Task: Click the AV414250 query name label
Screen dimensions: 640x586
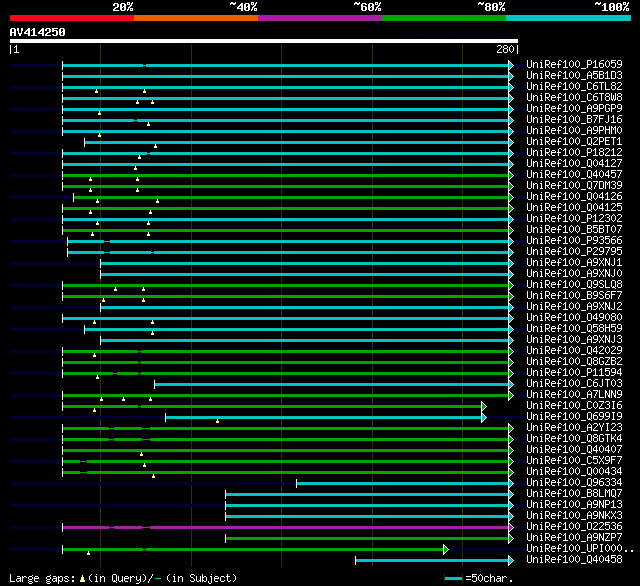Action: 38,32
